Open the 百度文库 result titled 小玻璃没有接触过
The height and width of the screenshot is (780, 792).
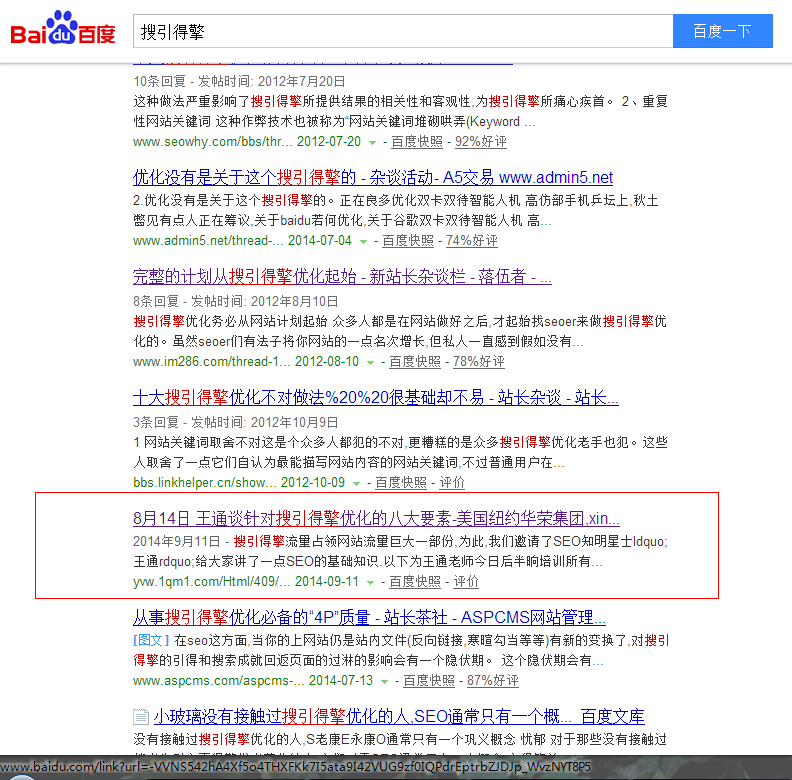click(398, 717)
